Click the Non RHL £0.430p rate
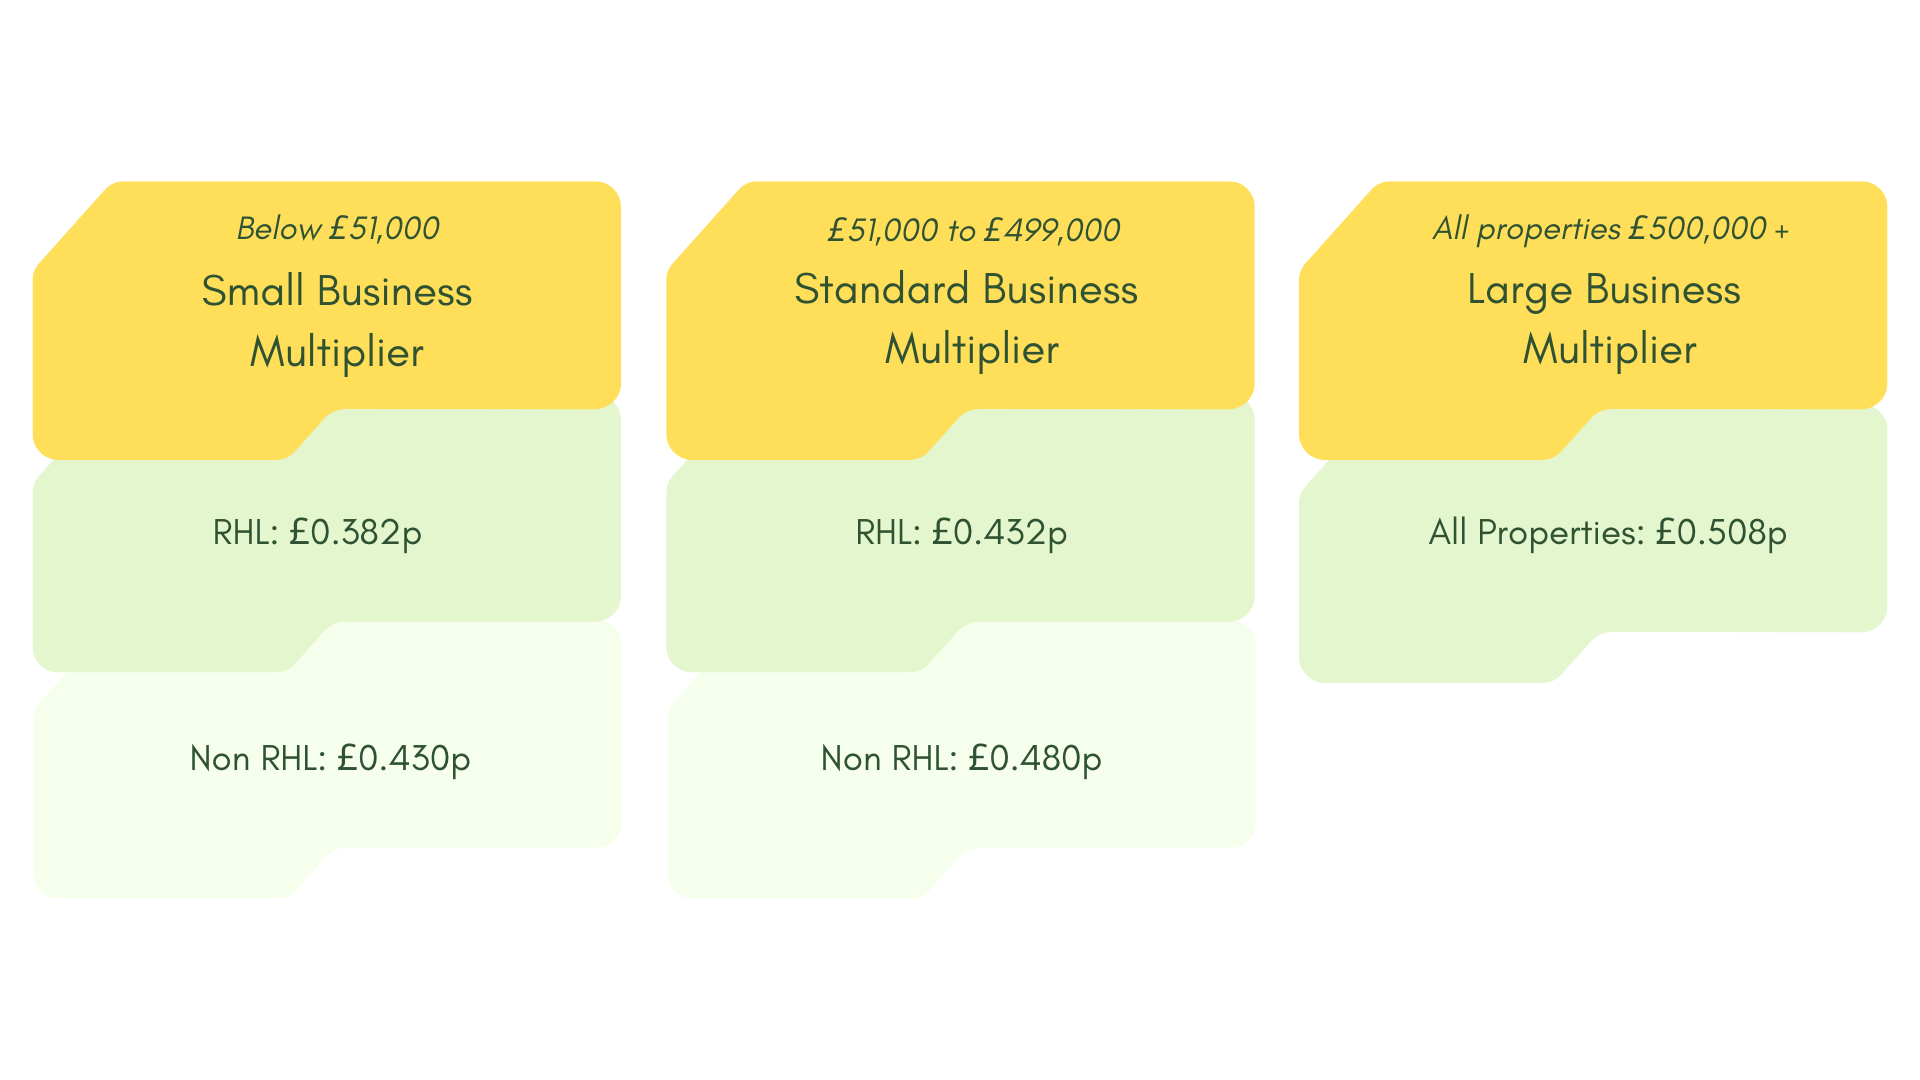This screenshot has width=1920, height=1080. pyautogui.click(x=330, y=759)
